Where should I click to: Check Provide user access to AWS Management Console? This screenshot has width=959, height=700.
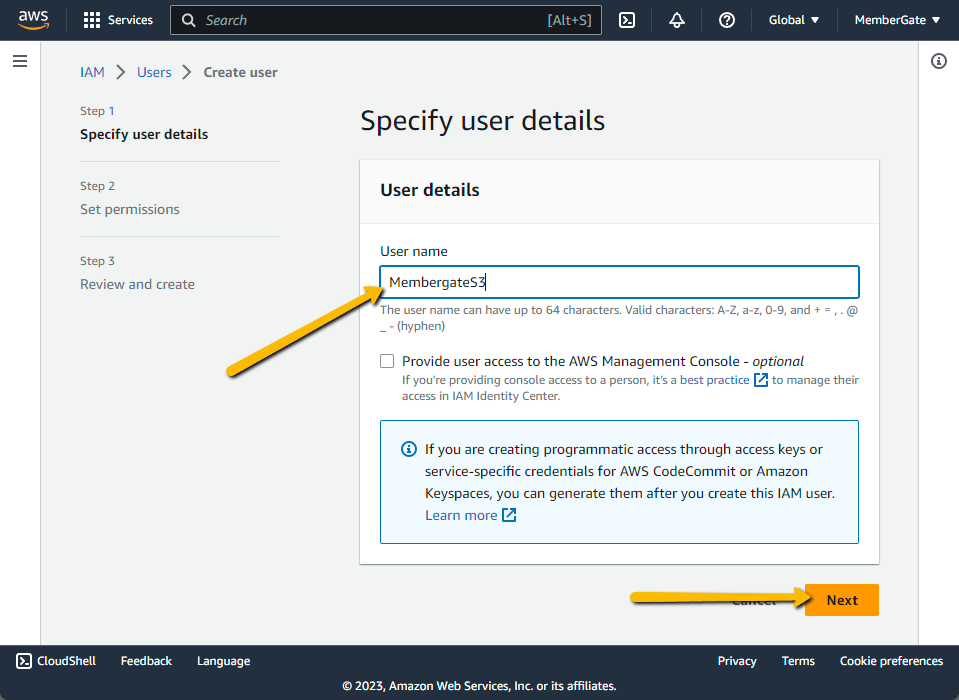(x=387, y=361)
